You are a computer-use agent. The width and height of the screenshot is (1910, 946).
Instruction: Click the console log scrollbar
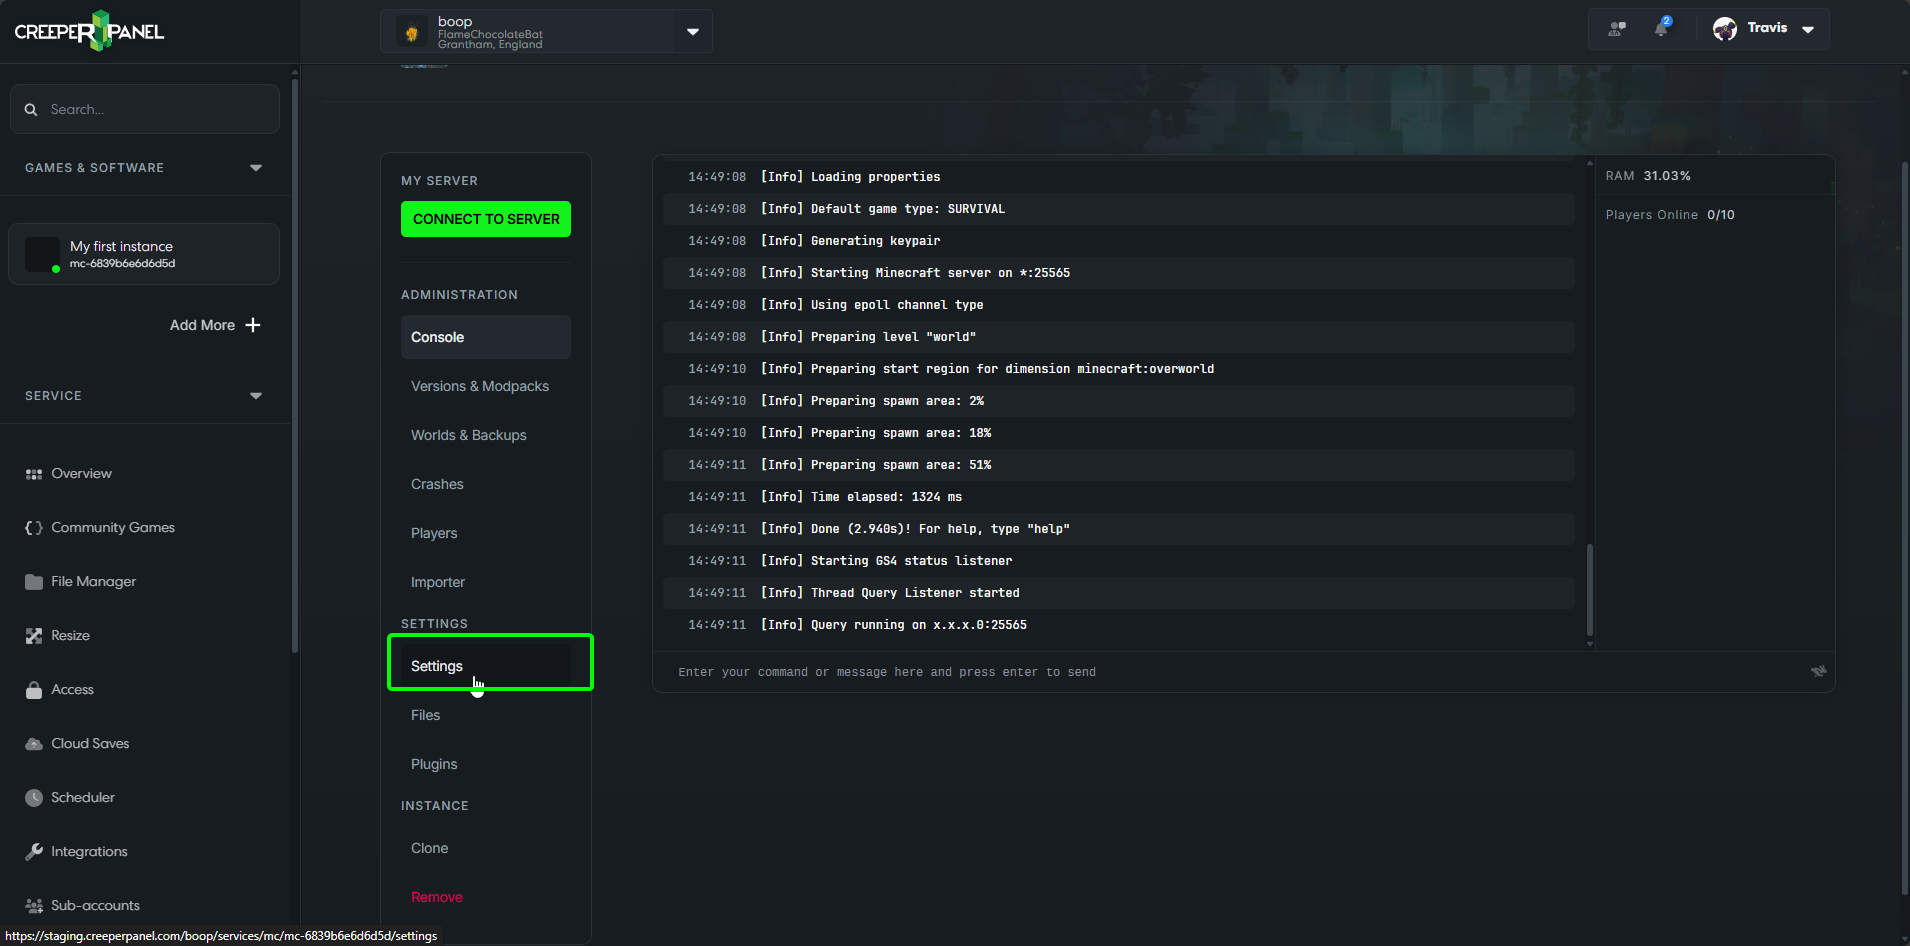click(1590, 590)
